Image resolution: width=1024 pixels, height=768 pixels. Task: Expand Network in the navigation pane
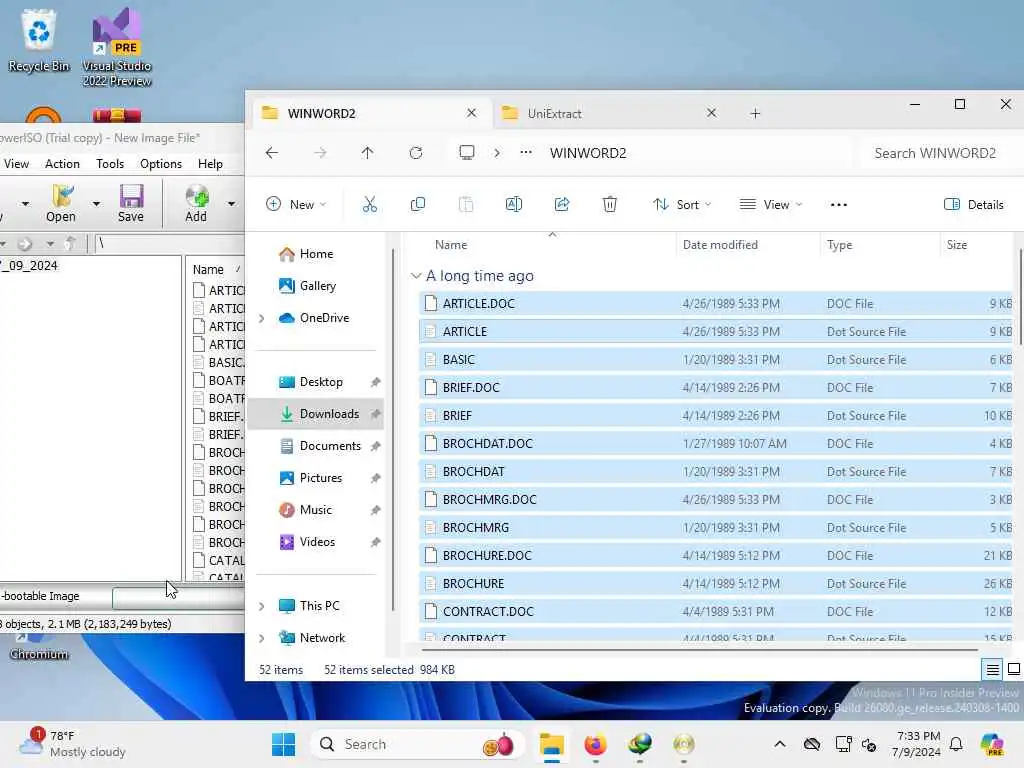(262, 638)
